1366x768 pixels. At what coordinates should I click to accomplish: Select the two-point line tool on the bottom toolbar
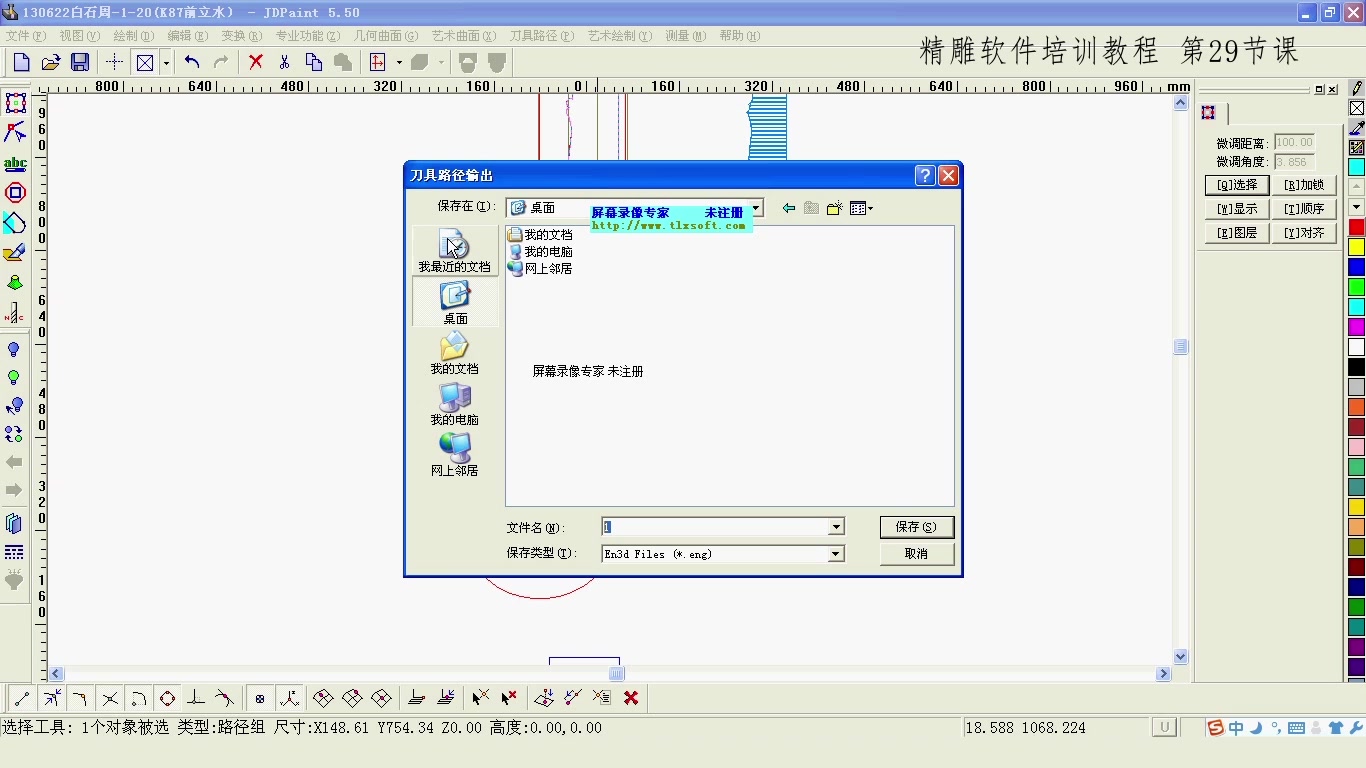tap(20, 697)
